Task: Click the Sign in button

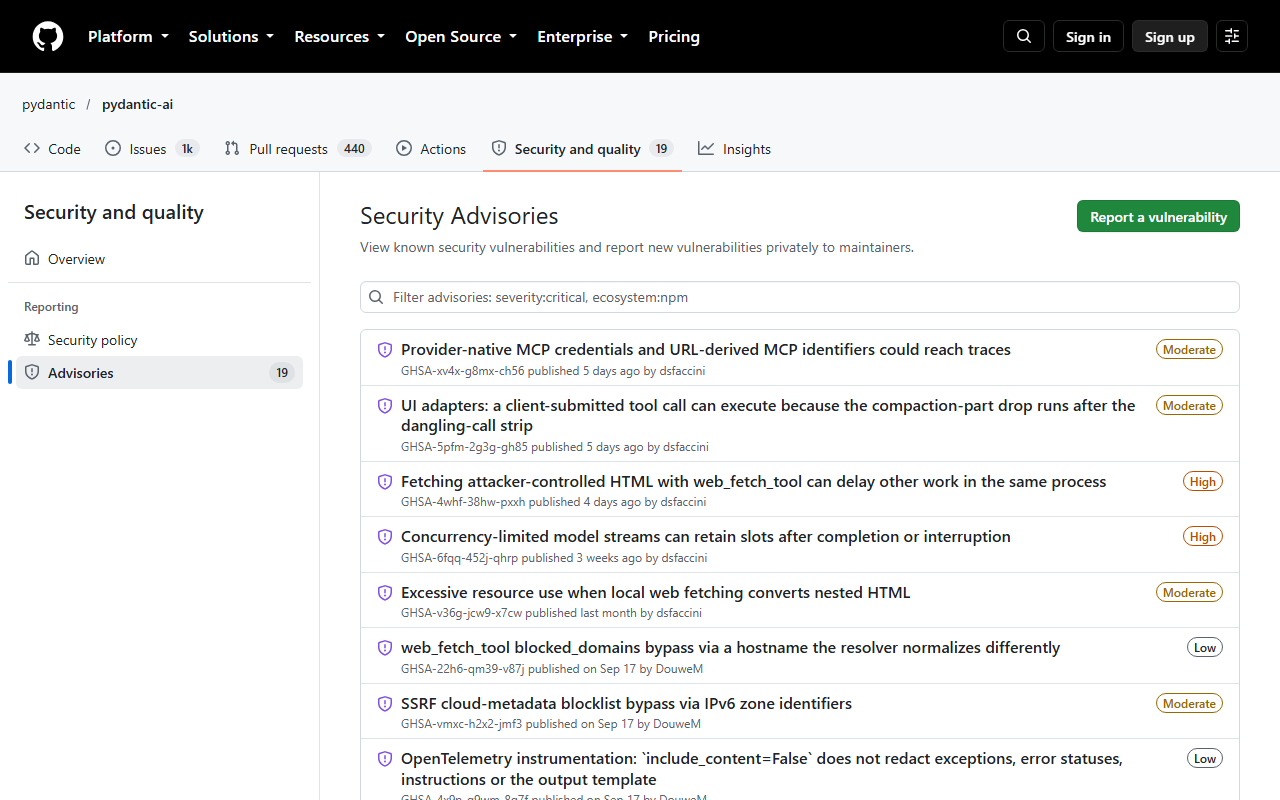Action: (x=1088, y=36)
